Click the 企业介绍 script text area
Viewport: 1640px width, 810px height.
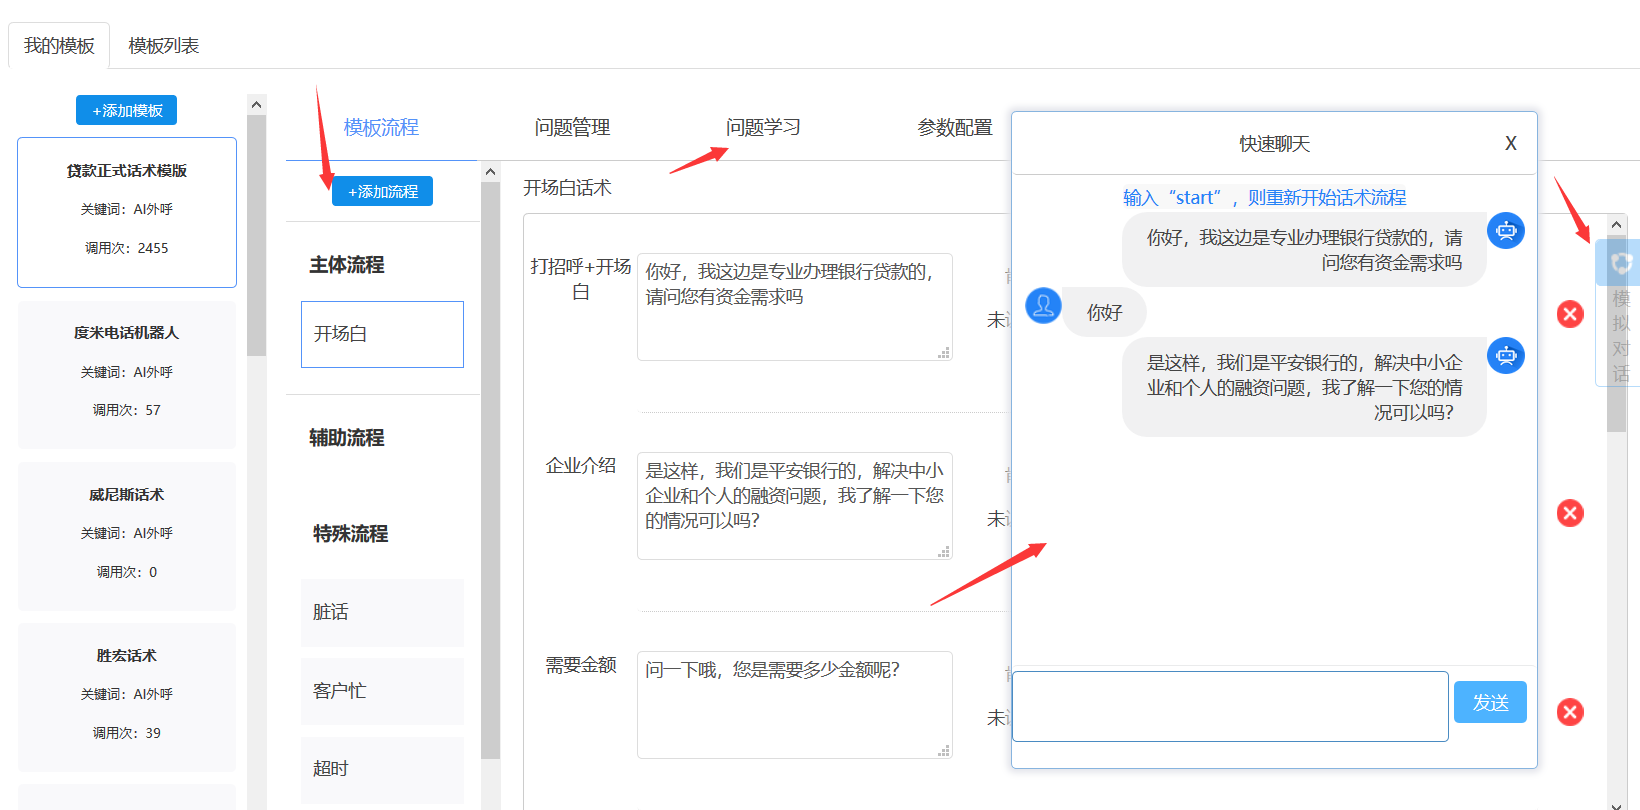[x=794, y=505]
